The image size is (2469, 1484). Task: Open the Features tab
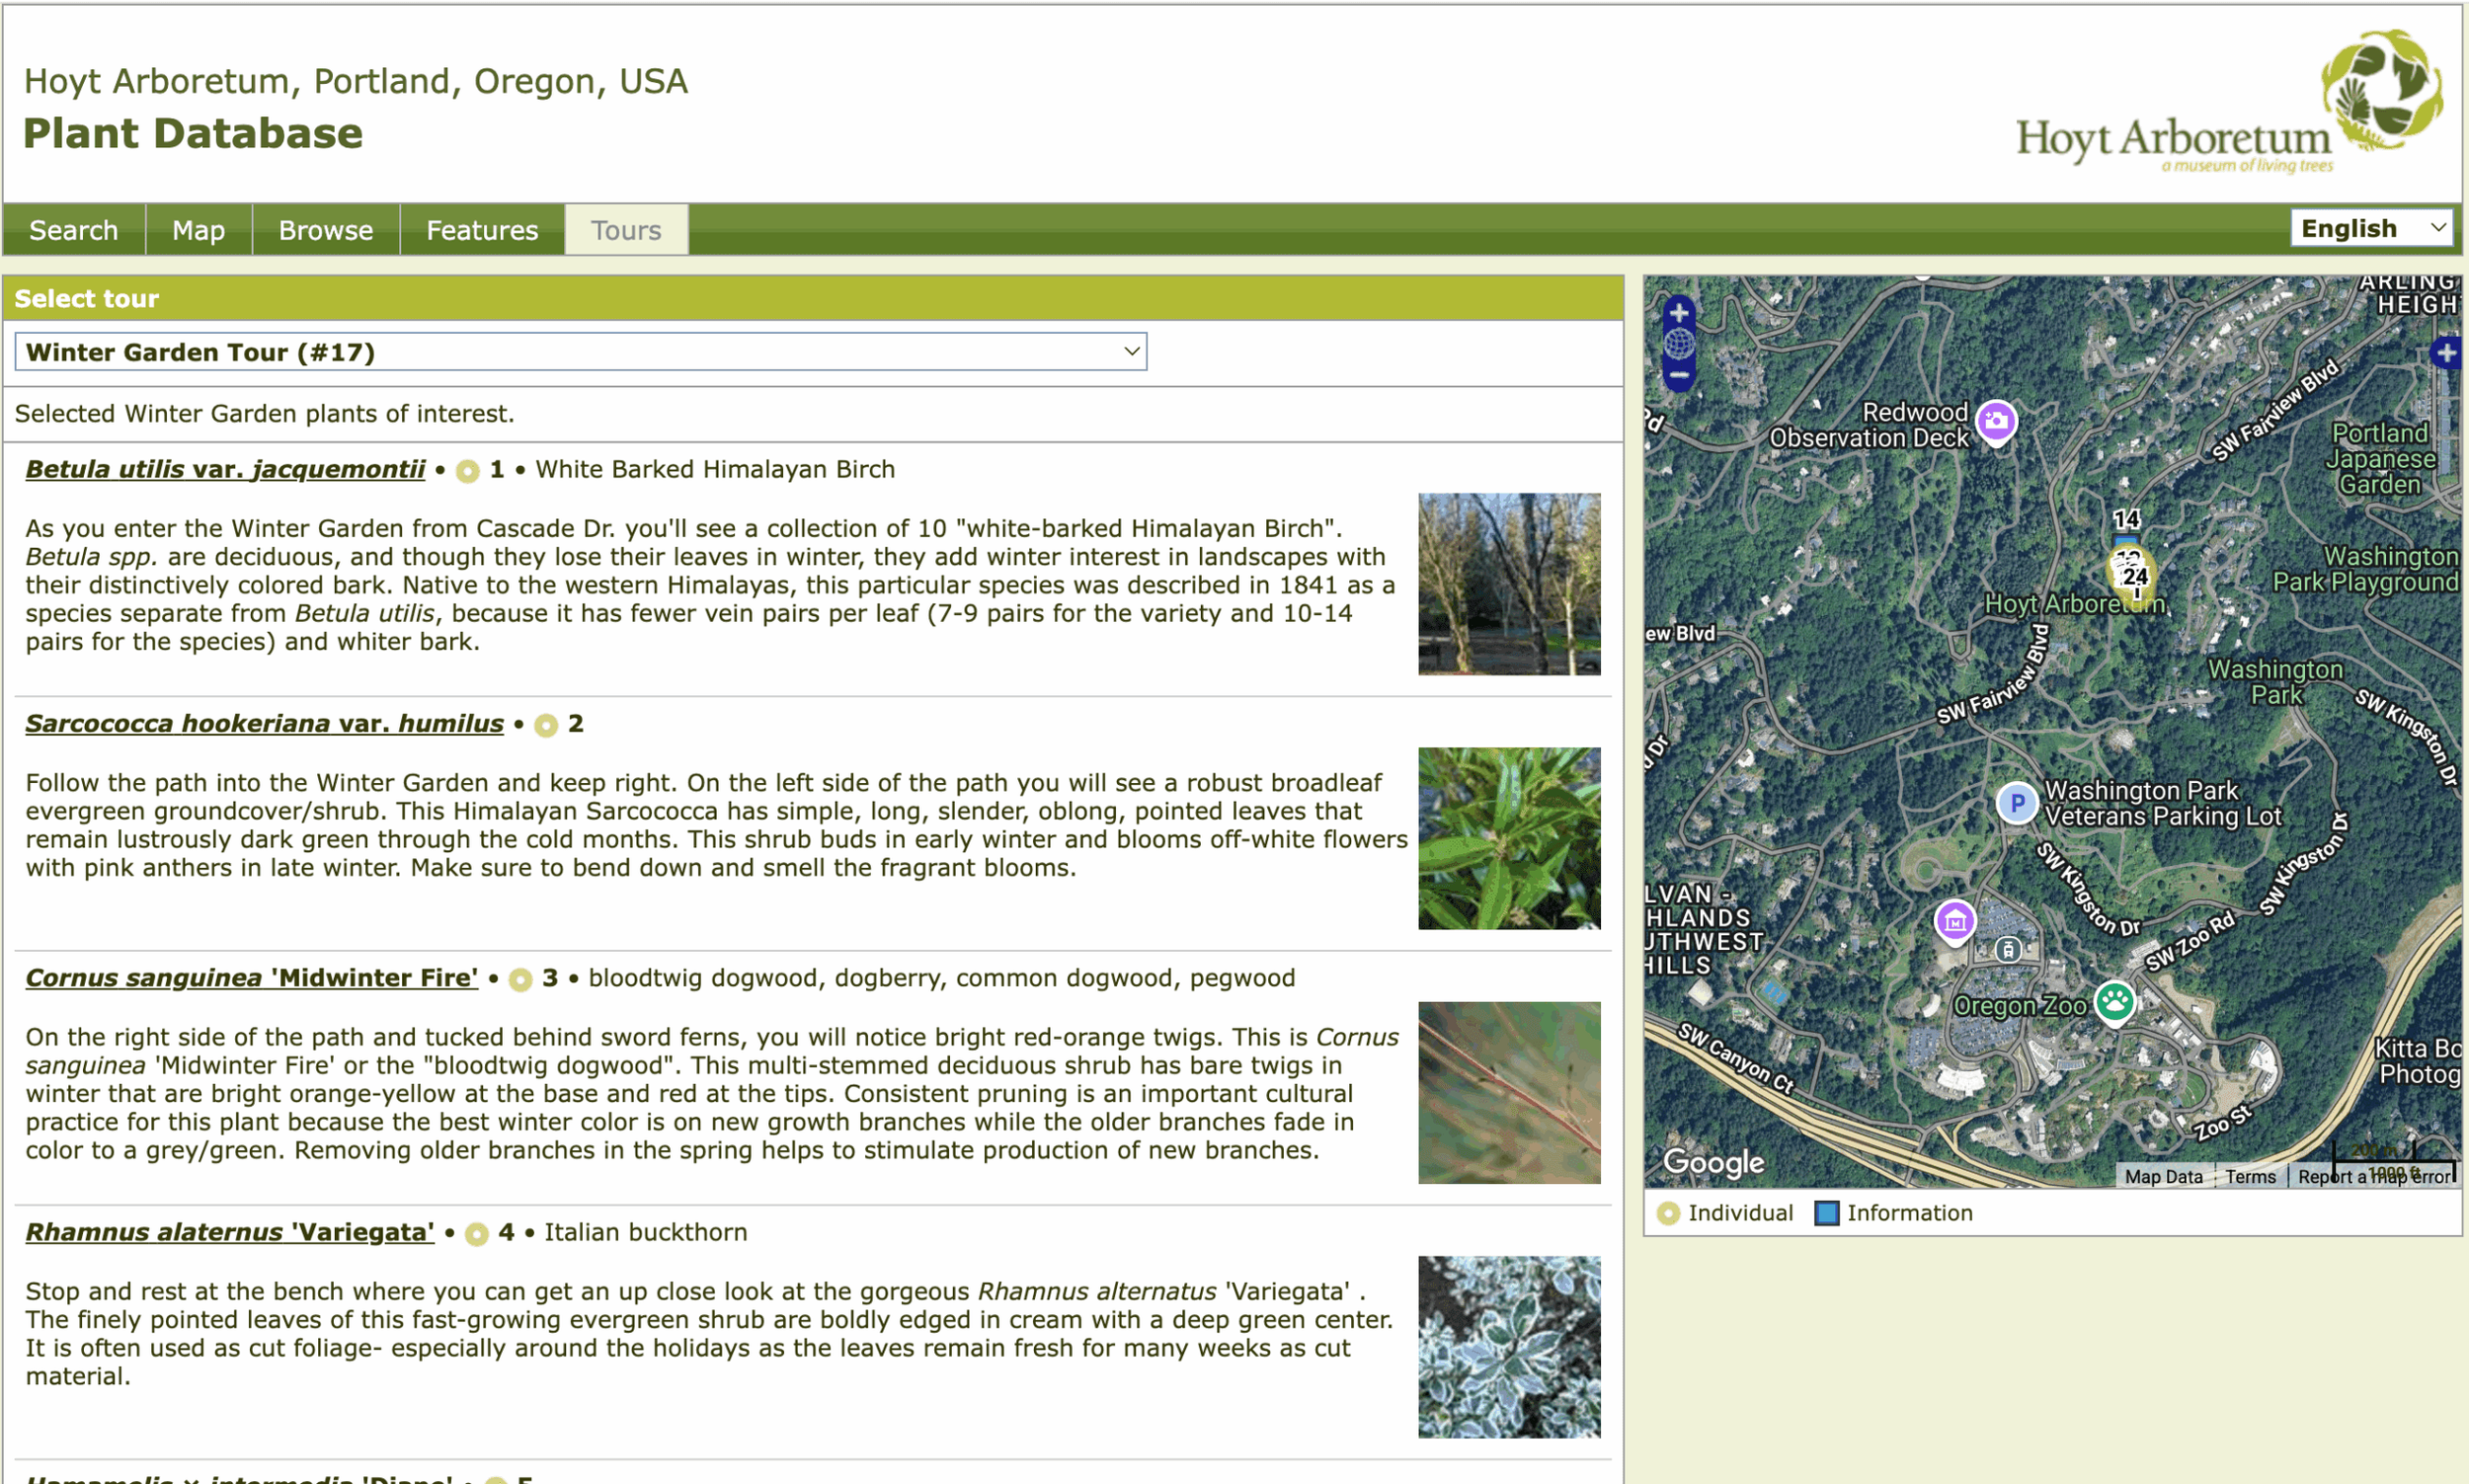482,230
